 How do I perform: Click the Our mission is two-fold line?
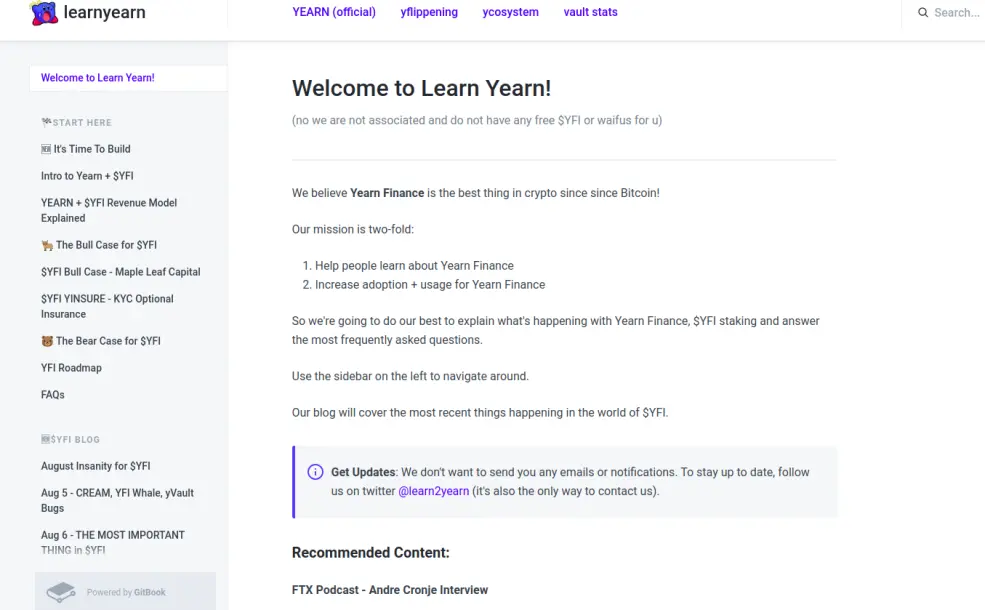[x=353, y=229]
